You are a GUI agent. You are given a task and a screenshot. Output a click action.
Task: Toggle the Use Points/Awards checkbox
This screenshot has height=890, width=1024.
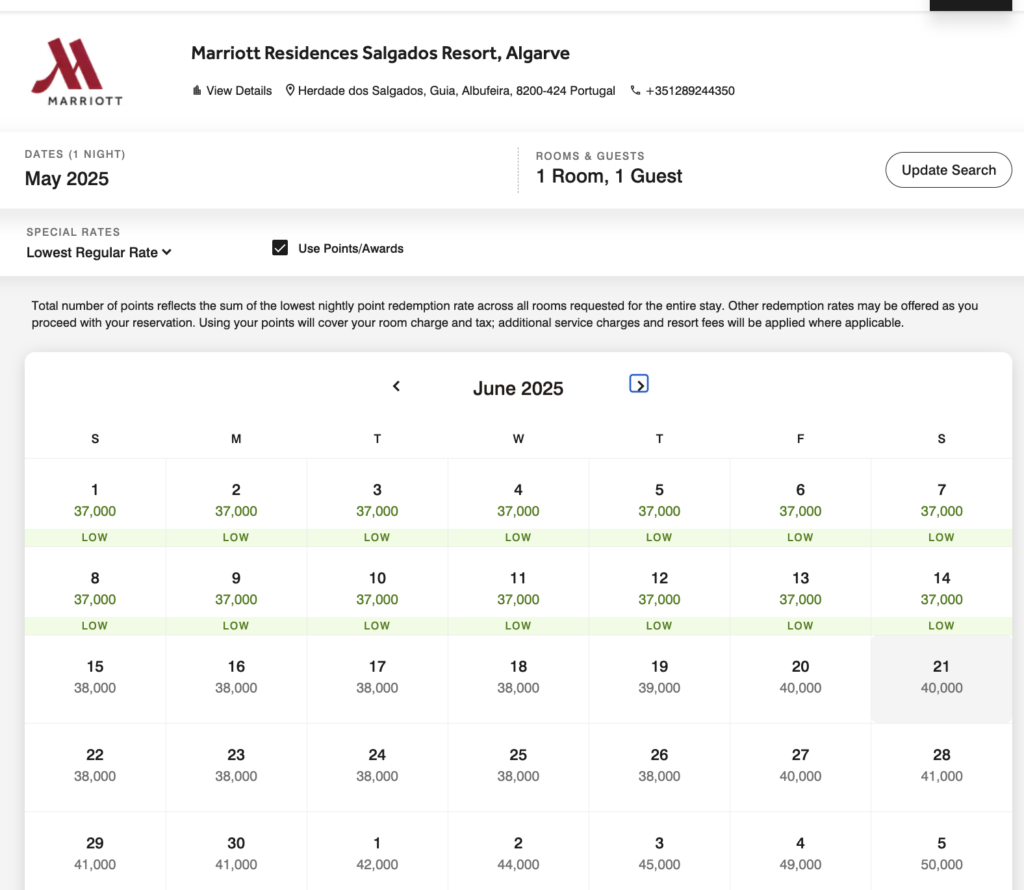pos(280,247)
